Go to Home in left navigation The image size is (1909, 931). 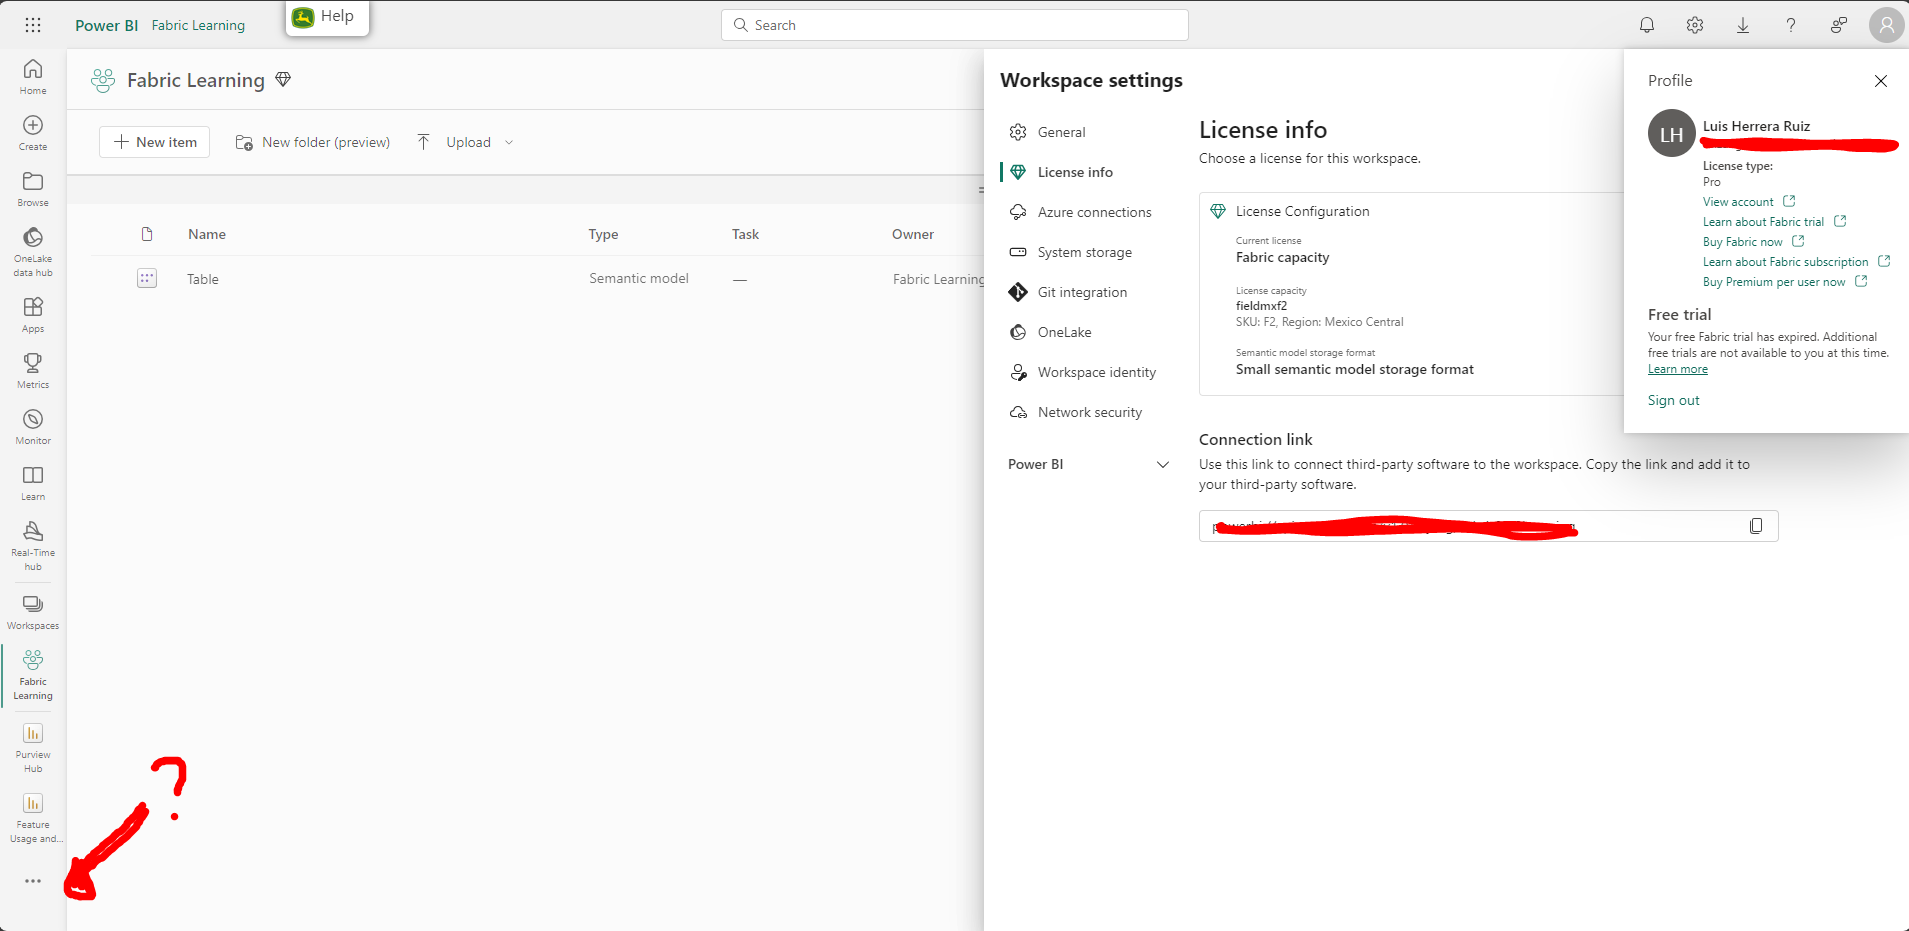point(33,76)
